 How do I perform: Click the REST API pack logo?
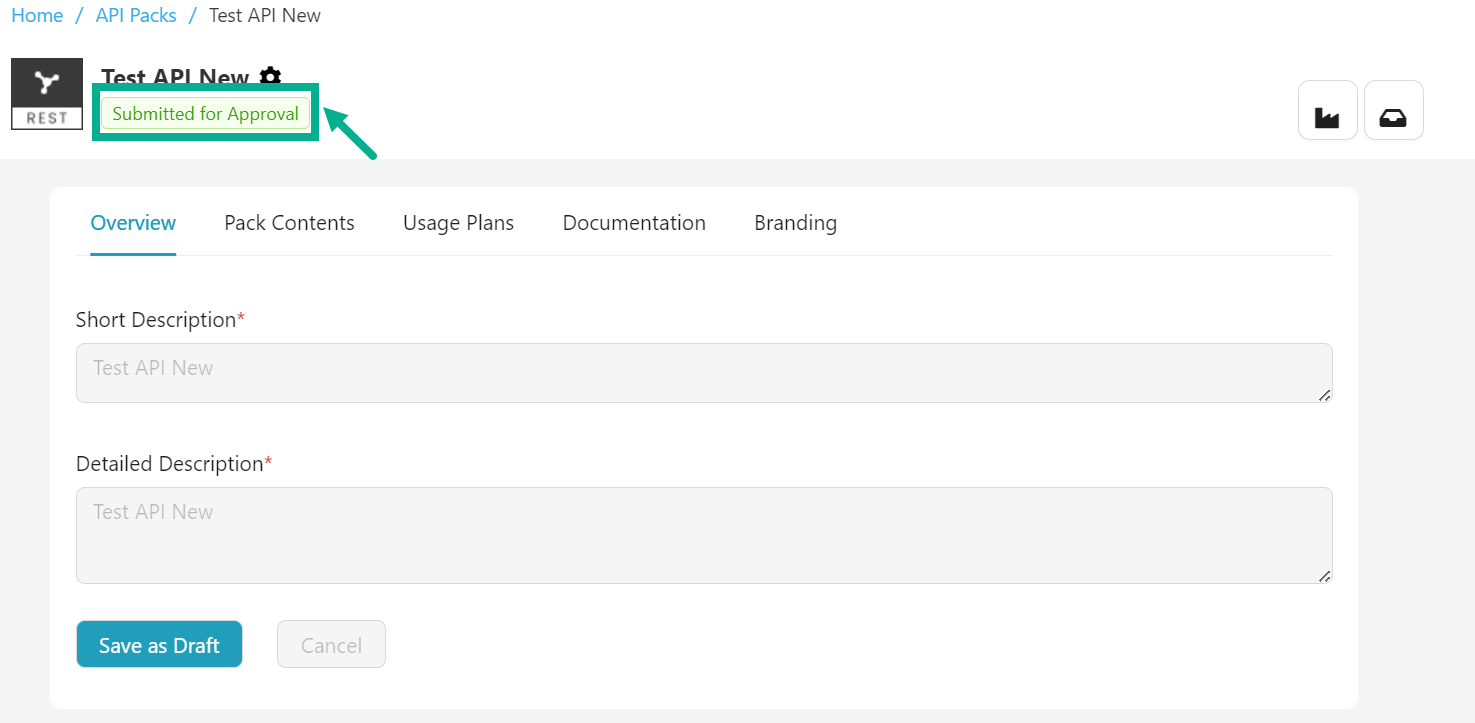point(47,93)
